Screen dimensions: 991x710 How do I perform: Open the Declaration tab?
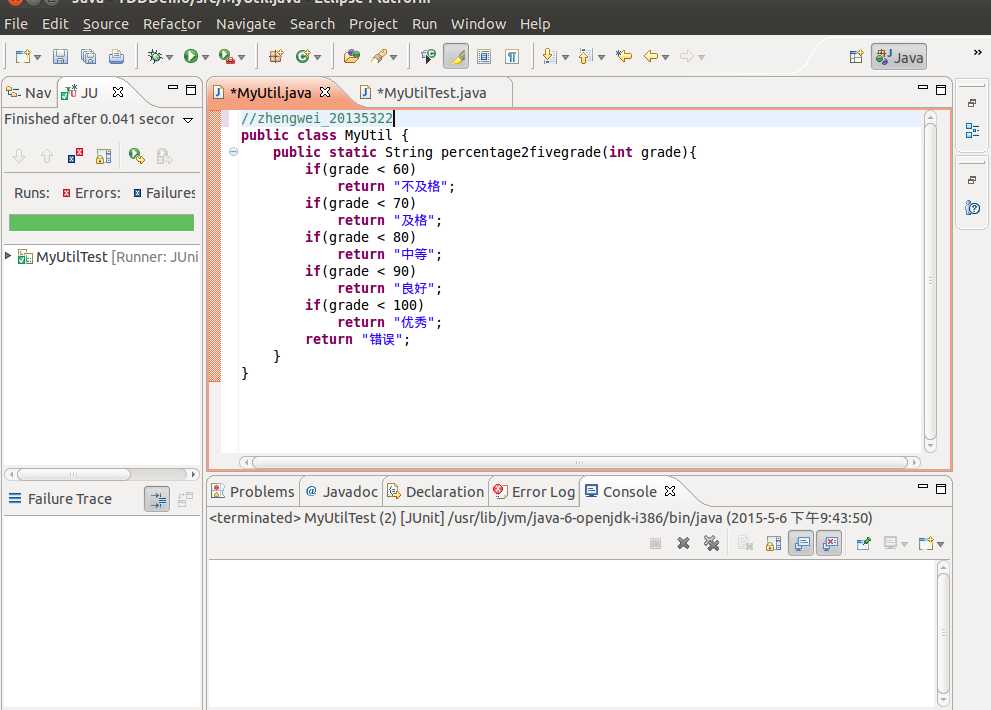(436, 492)
